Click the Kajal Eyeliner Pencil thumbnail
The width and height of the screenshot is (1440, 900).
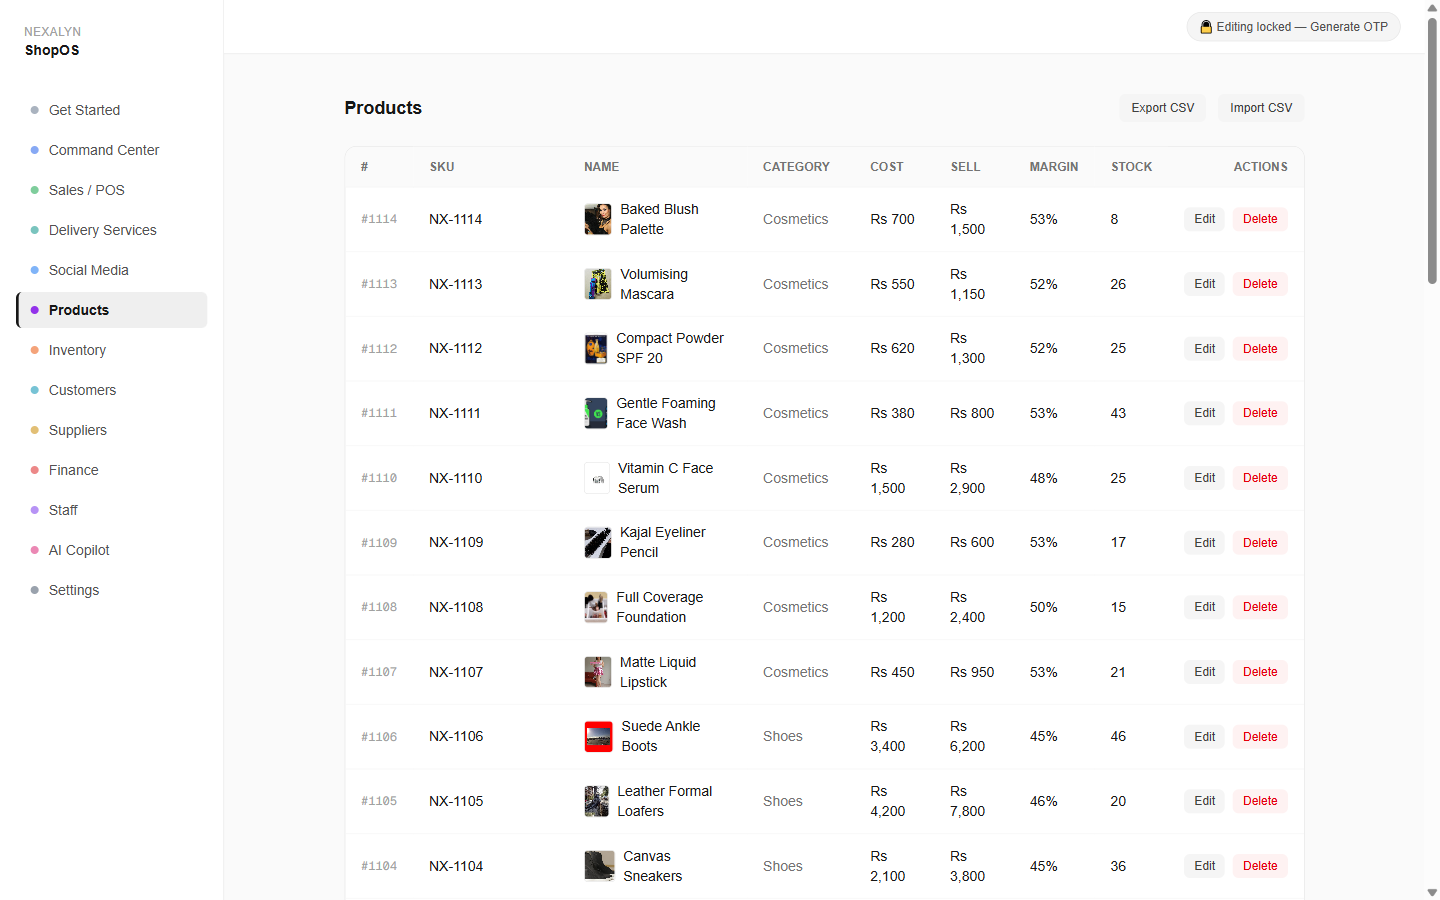click(598, 543)
